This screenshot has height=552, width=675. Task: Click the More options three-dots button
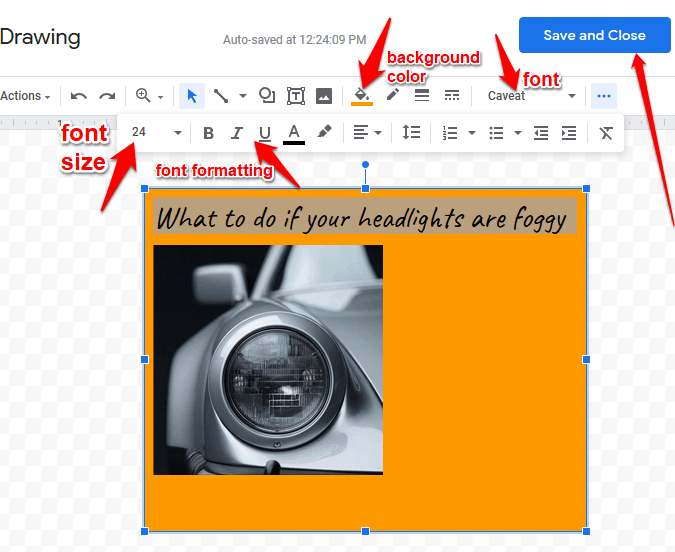point(604,96)
